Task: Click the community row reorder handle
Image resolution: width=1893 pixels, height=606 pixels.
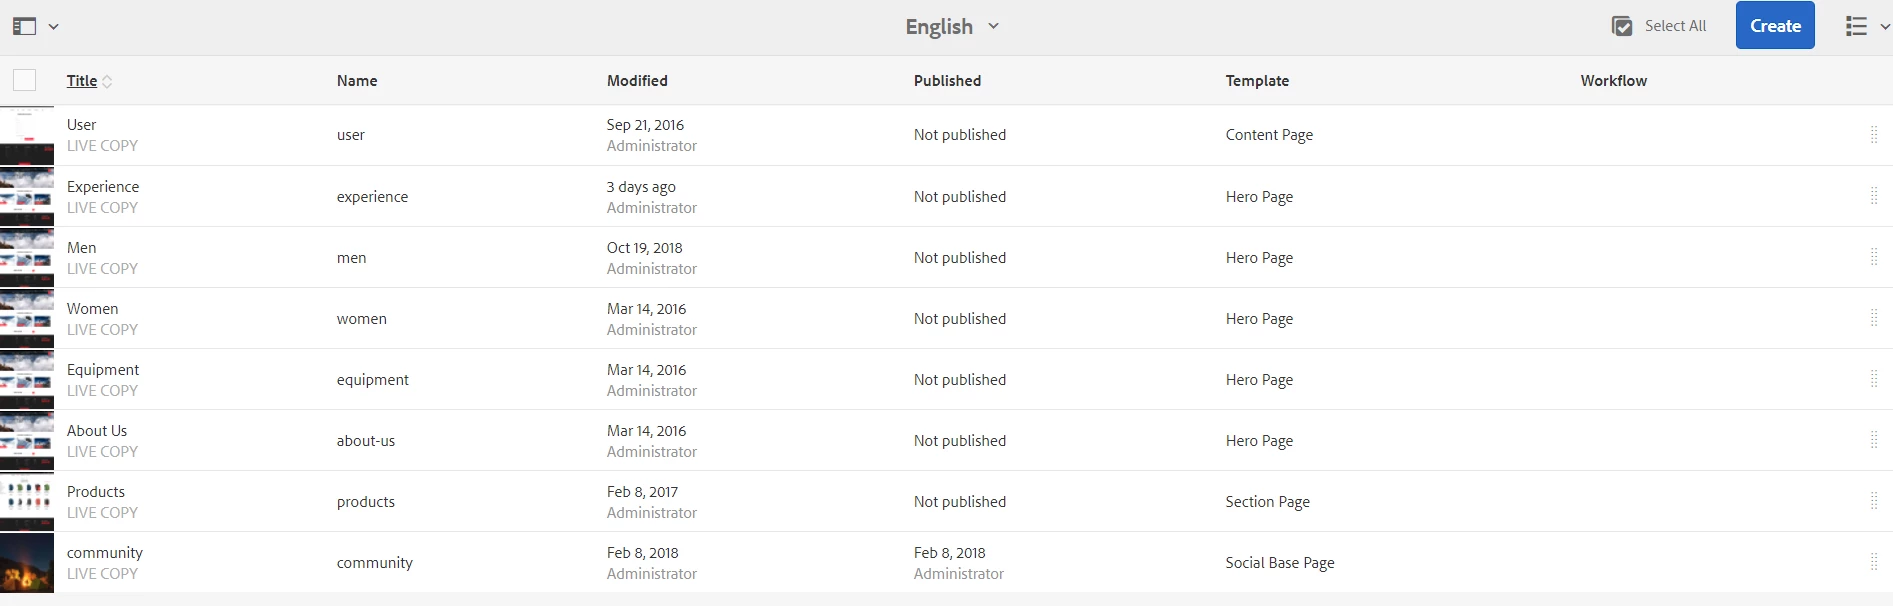Action: [x=1874, y=563]
